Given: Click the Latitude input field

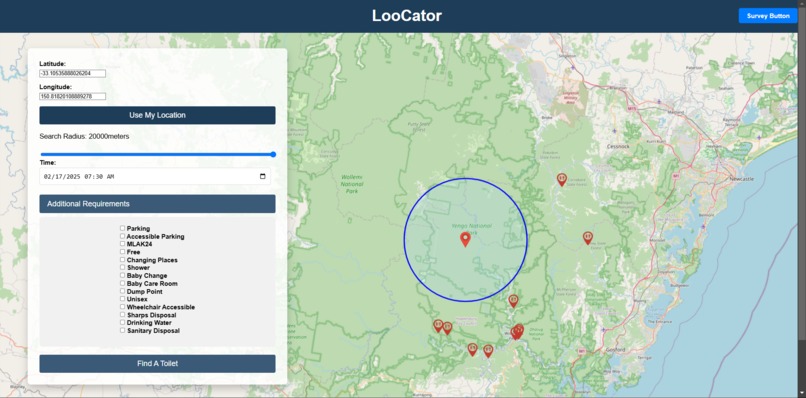Looking at the screenshot, I should pyautogui.click(x=72, y=74).
